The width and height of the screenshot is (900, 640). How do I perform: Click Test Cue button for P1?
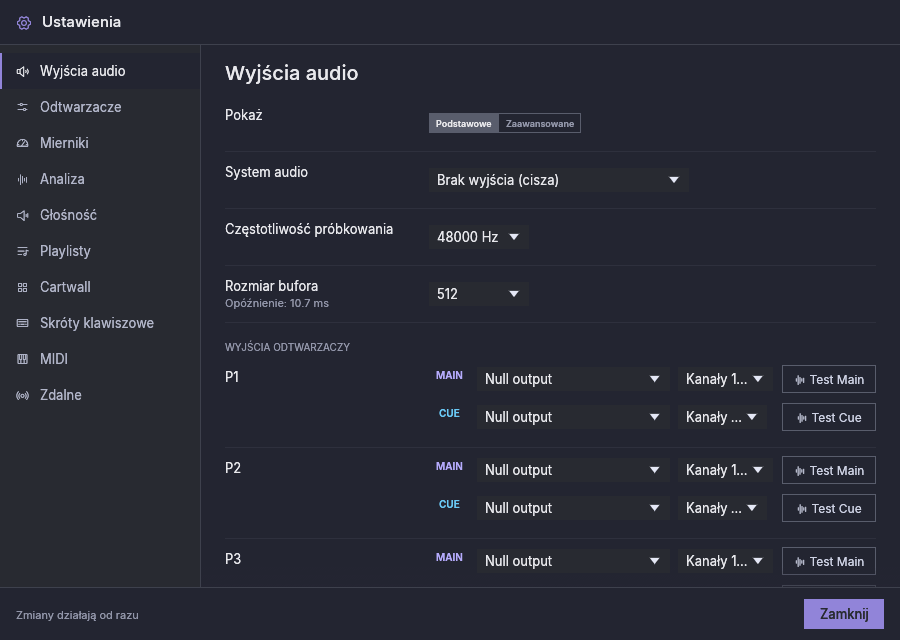[x=829, y=417]
